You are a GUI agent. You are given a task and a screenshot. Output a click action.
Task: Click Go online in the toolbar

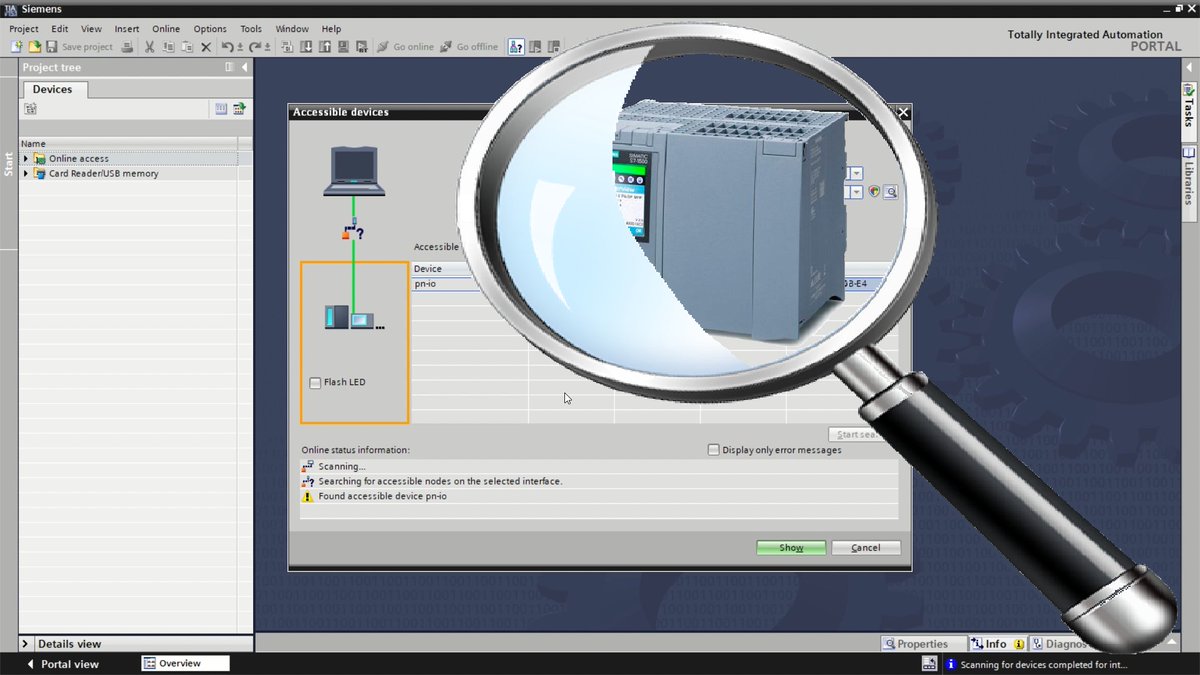pyautogui.click(x=405, y=47)
